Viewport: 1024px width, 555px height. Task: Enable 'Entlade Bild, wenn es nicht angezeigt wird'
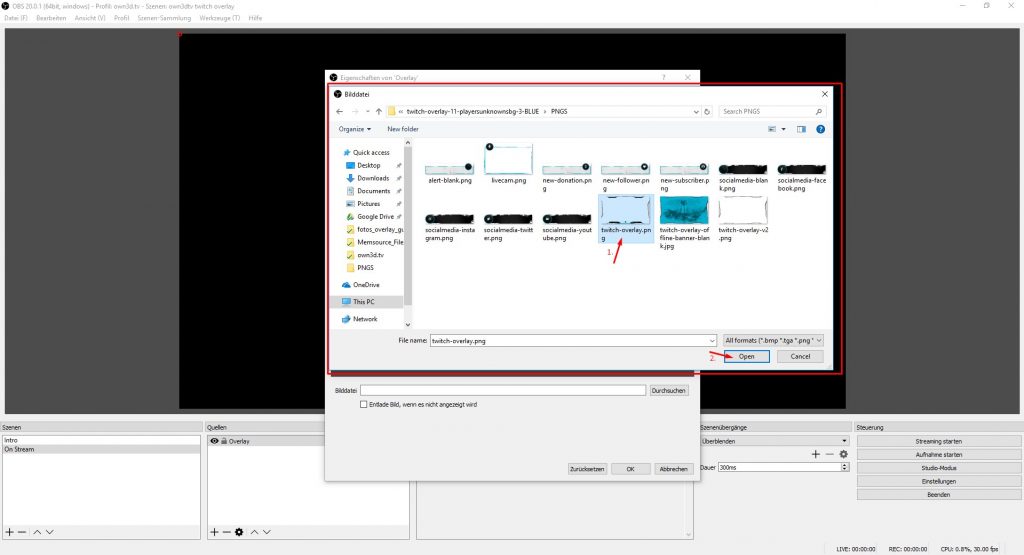[x=364, y=405]
